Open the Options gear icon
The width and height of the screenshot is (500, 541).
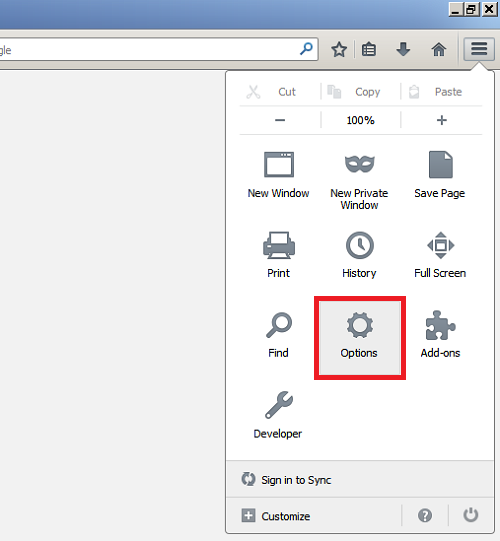pos(360,325)
